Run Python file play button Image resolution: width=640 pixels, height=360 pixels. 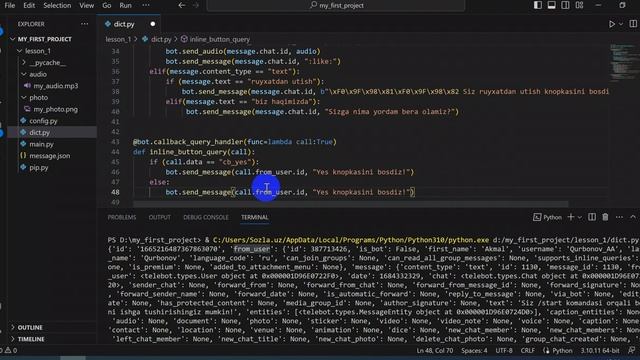click(611, 24)
